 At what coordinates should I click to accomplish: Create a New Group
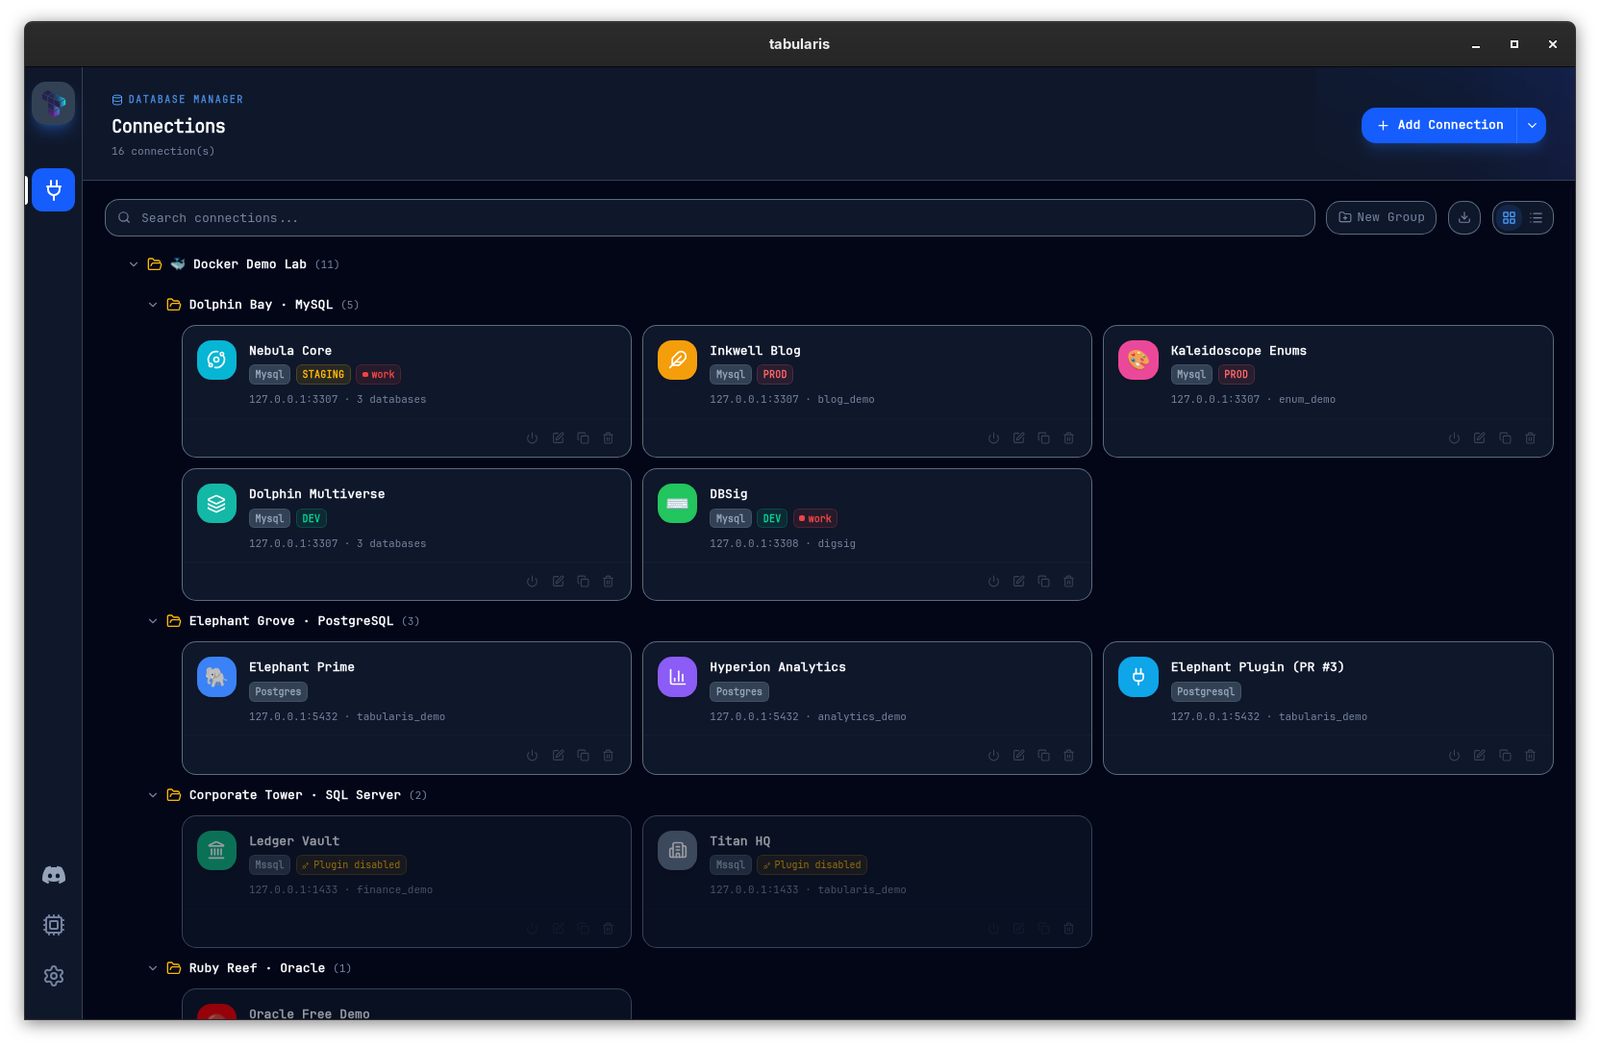[x=1381, y=218]
